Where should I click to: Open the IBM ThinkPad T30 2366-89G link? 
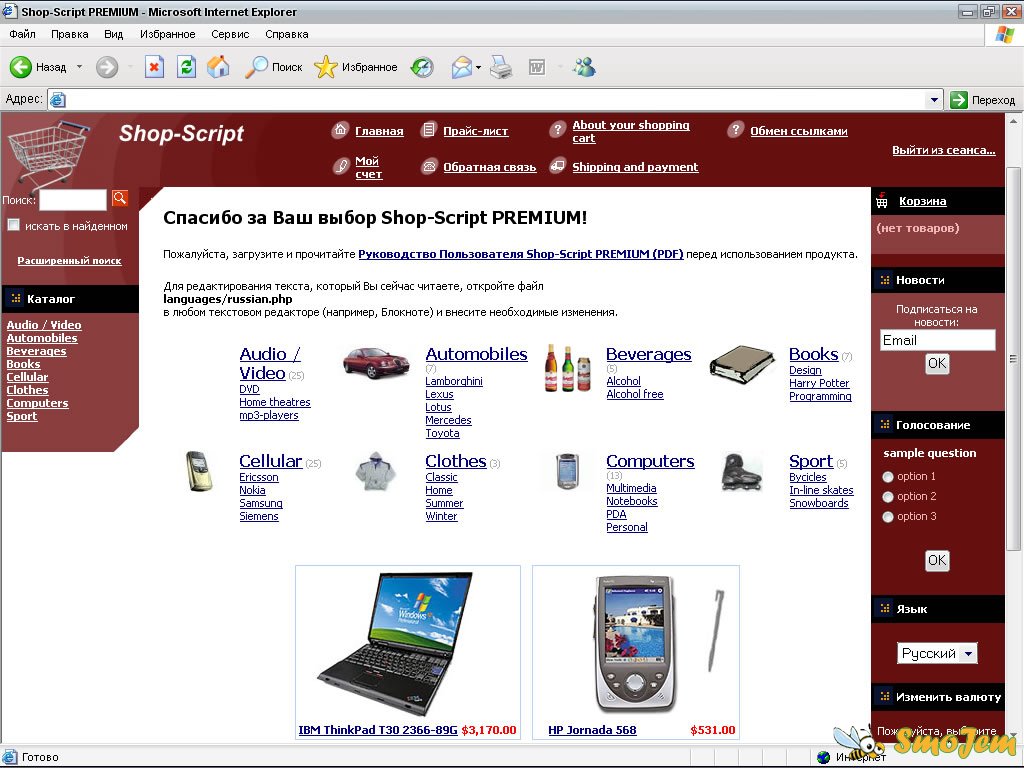tap(377, 730)
